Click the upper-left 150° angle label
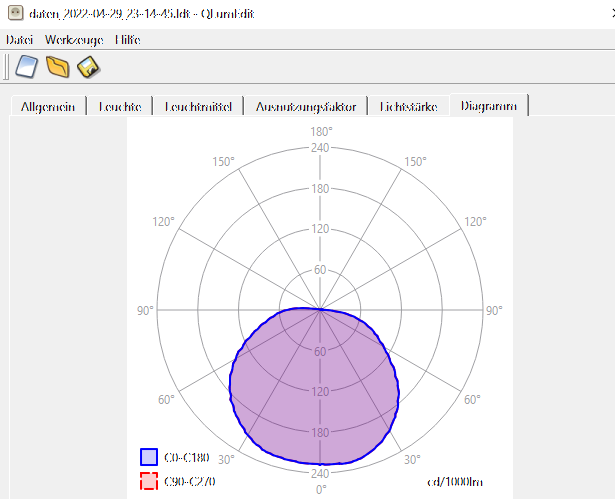 coord(223,162)
